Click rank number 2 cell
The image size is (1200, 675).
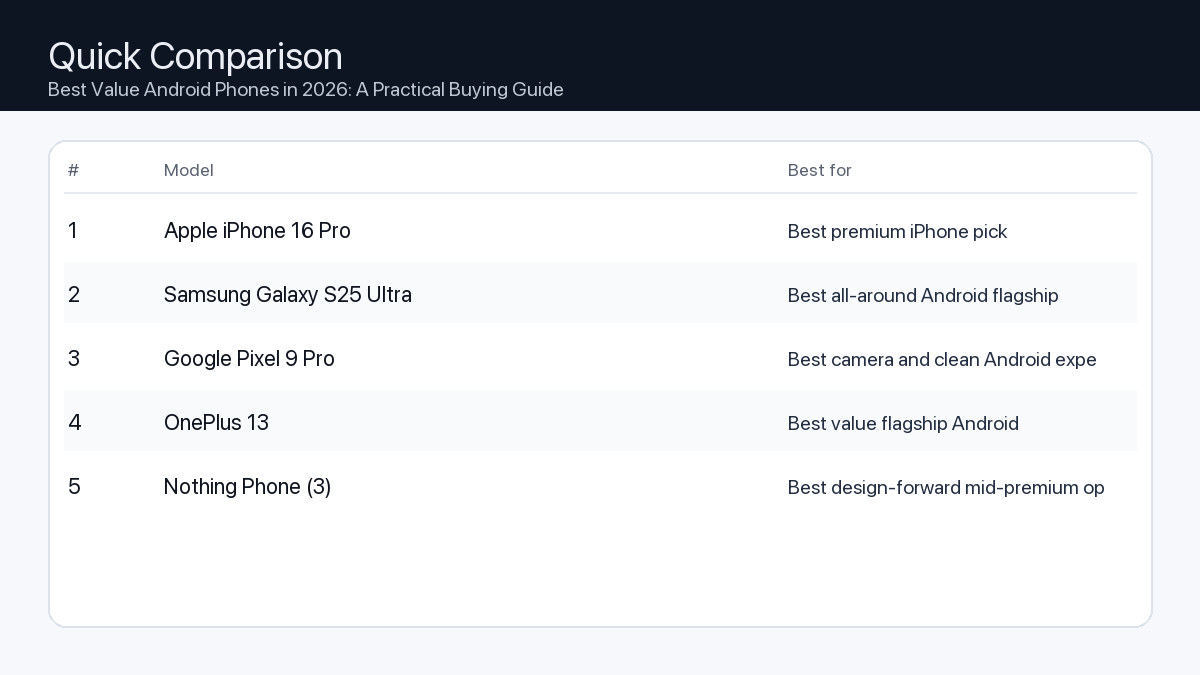[73, 295]
